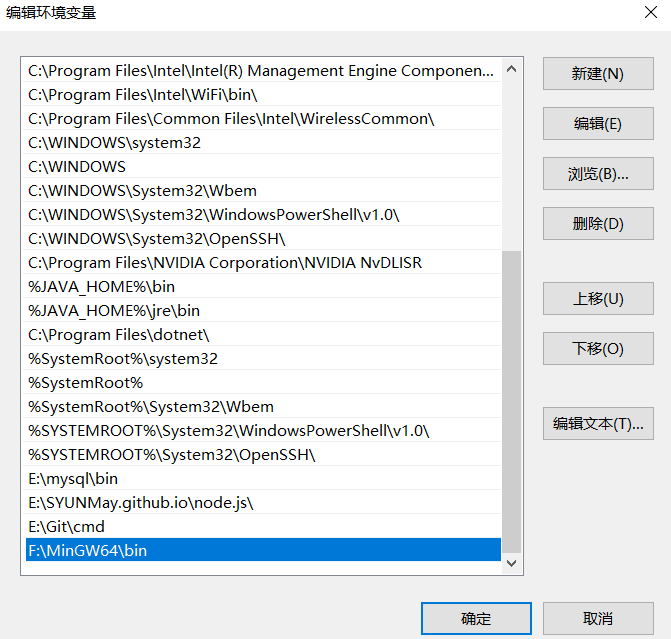This screenshot has width=671, height=639.
Task: Select E:\SYUNMay.github.io\node.js\ entry
Action: click(263, 502)
